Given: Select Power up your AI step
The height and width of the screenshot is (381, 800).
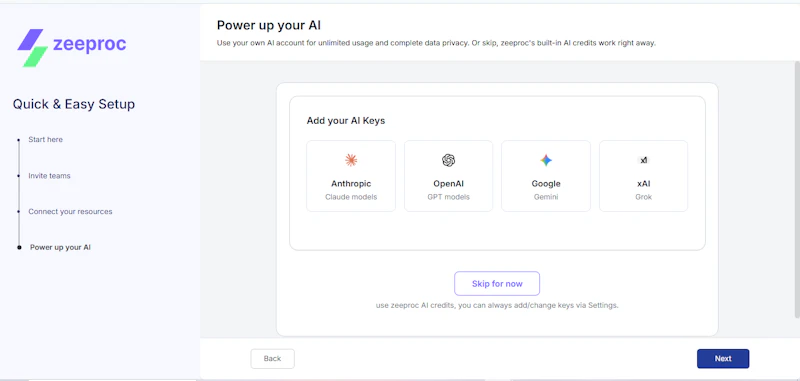Looking at the screenshot, I should (x=60, y=247).
